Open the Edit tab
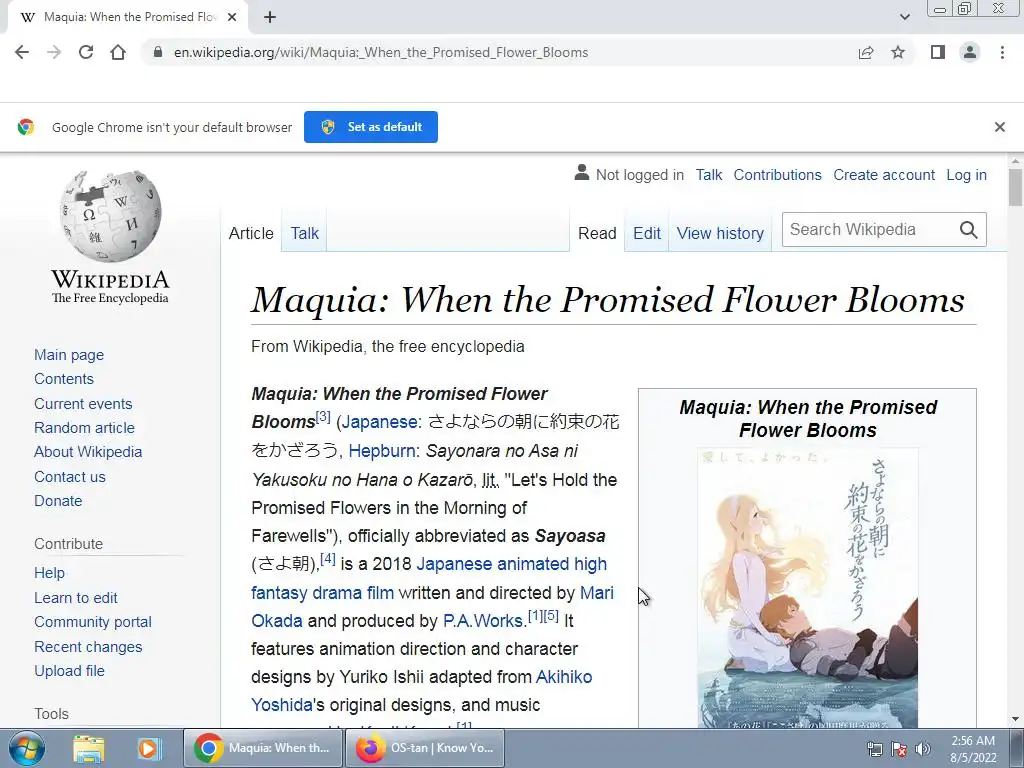The height and width of the screenshot is (768, 1024). coord(647,233)
